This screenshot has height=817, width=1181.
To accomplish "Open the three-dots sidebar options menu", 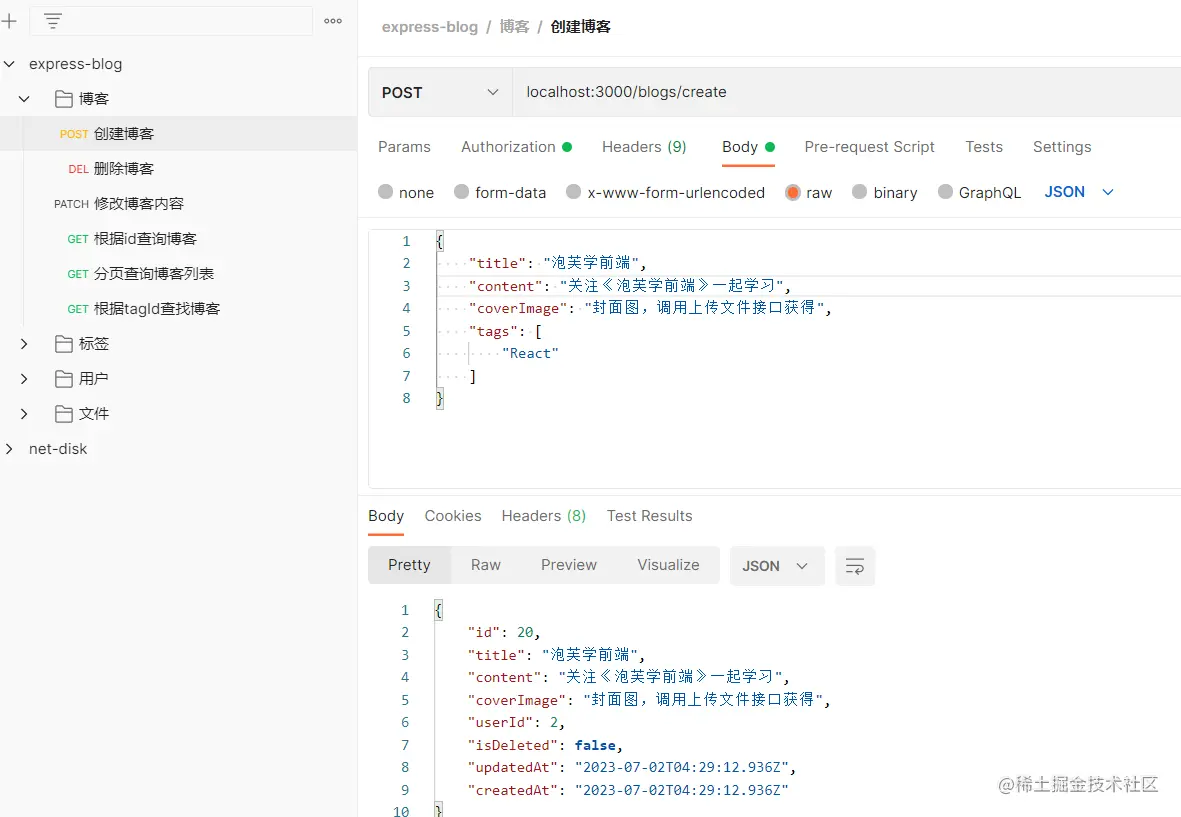I will point(333,21).
